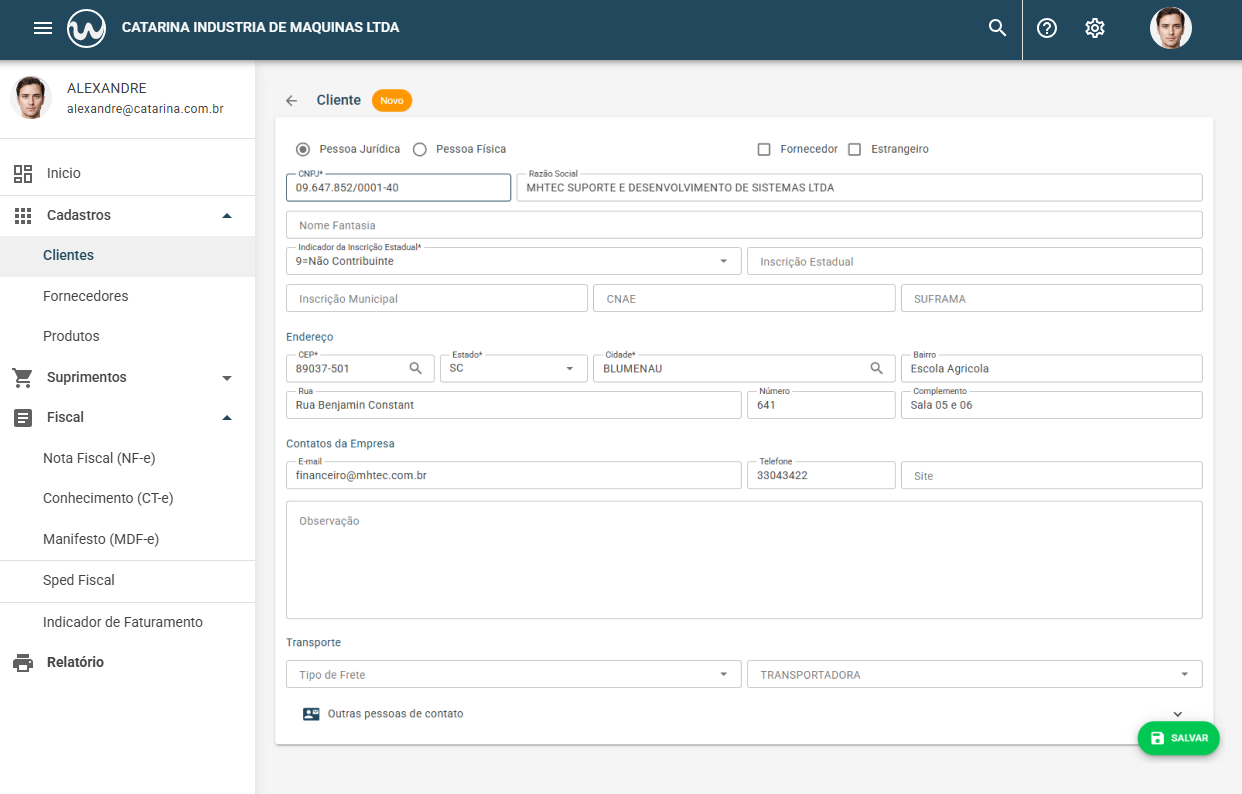Image resolution: width=1242 pixels, height=794 pixels.
Task: Select the Pessoa Física radio option
Action: 420,149
